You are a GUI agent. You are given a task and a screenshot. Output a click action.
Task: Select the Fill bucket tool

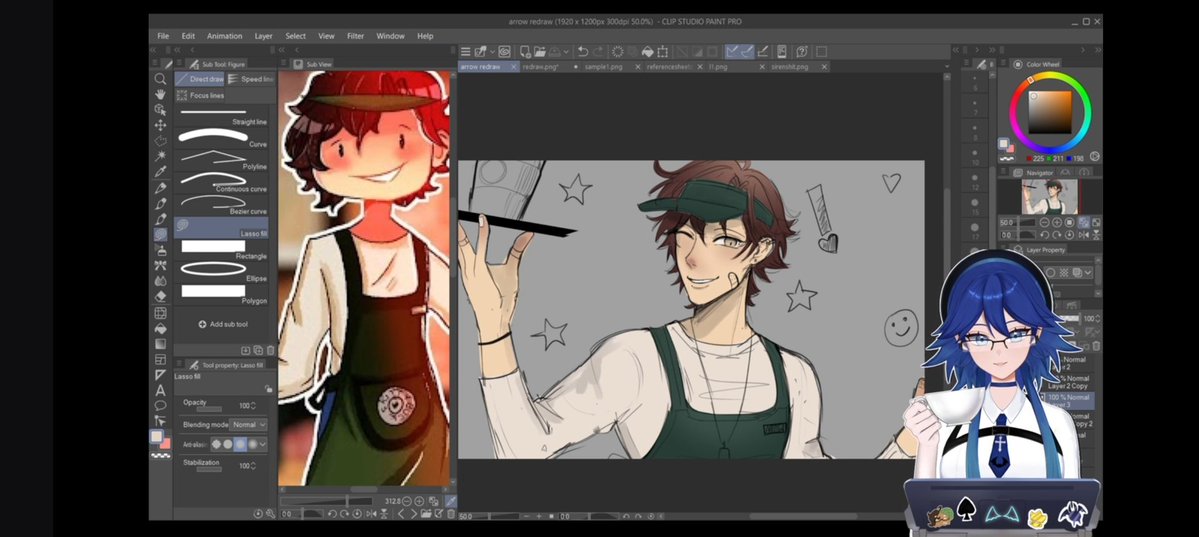coord(160,328)
